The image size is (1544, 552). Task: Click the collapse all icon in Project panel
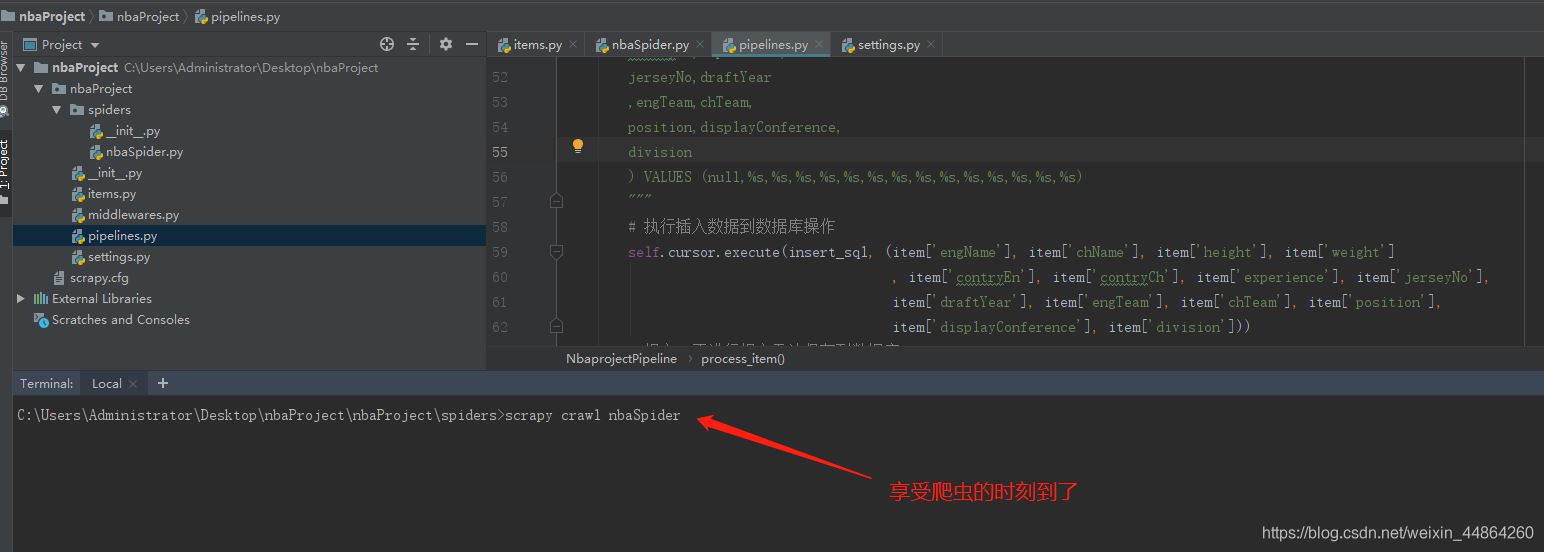point(413,44)
